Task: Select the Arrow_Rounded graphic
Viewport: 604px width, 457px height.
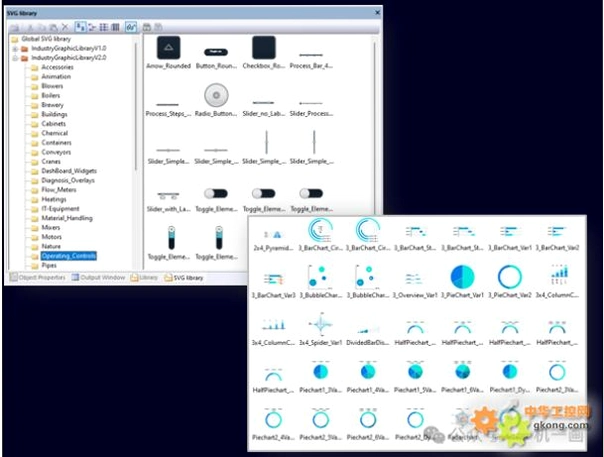Action: pyautogui.click(x=168, y=53)
